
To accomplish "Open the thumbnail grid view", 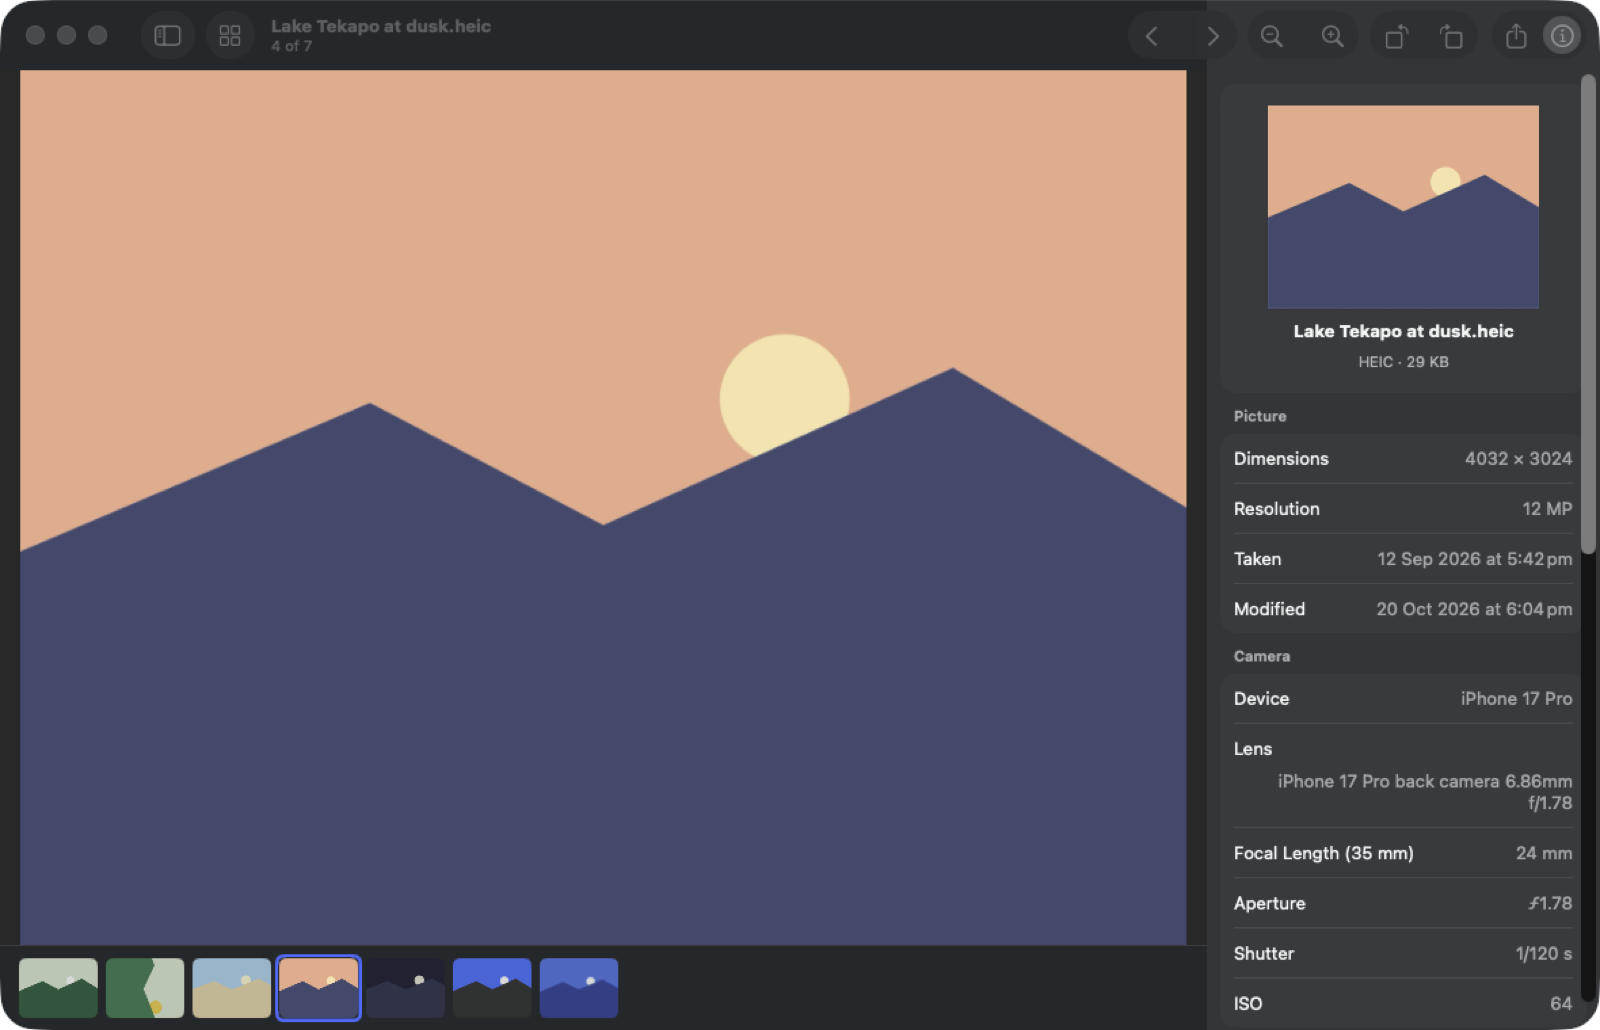I will pyautogui.click(x=230, y=36).
